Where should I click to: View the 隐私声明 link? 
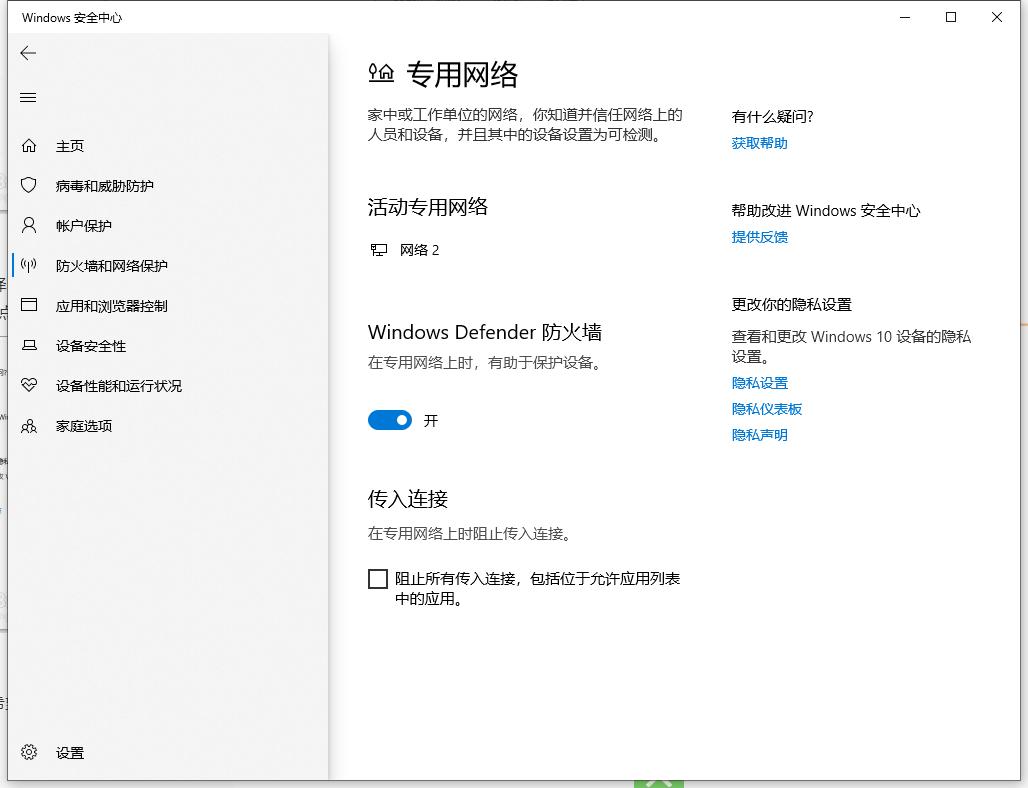(759, 435)
